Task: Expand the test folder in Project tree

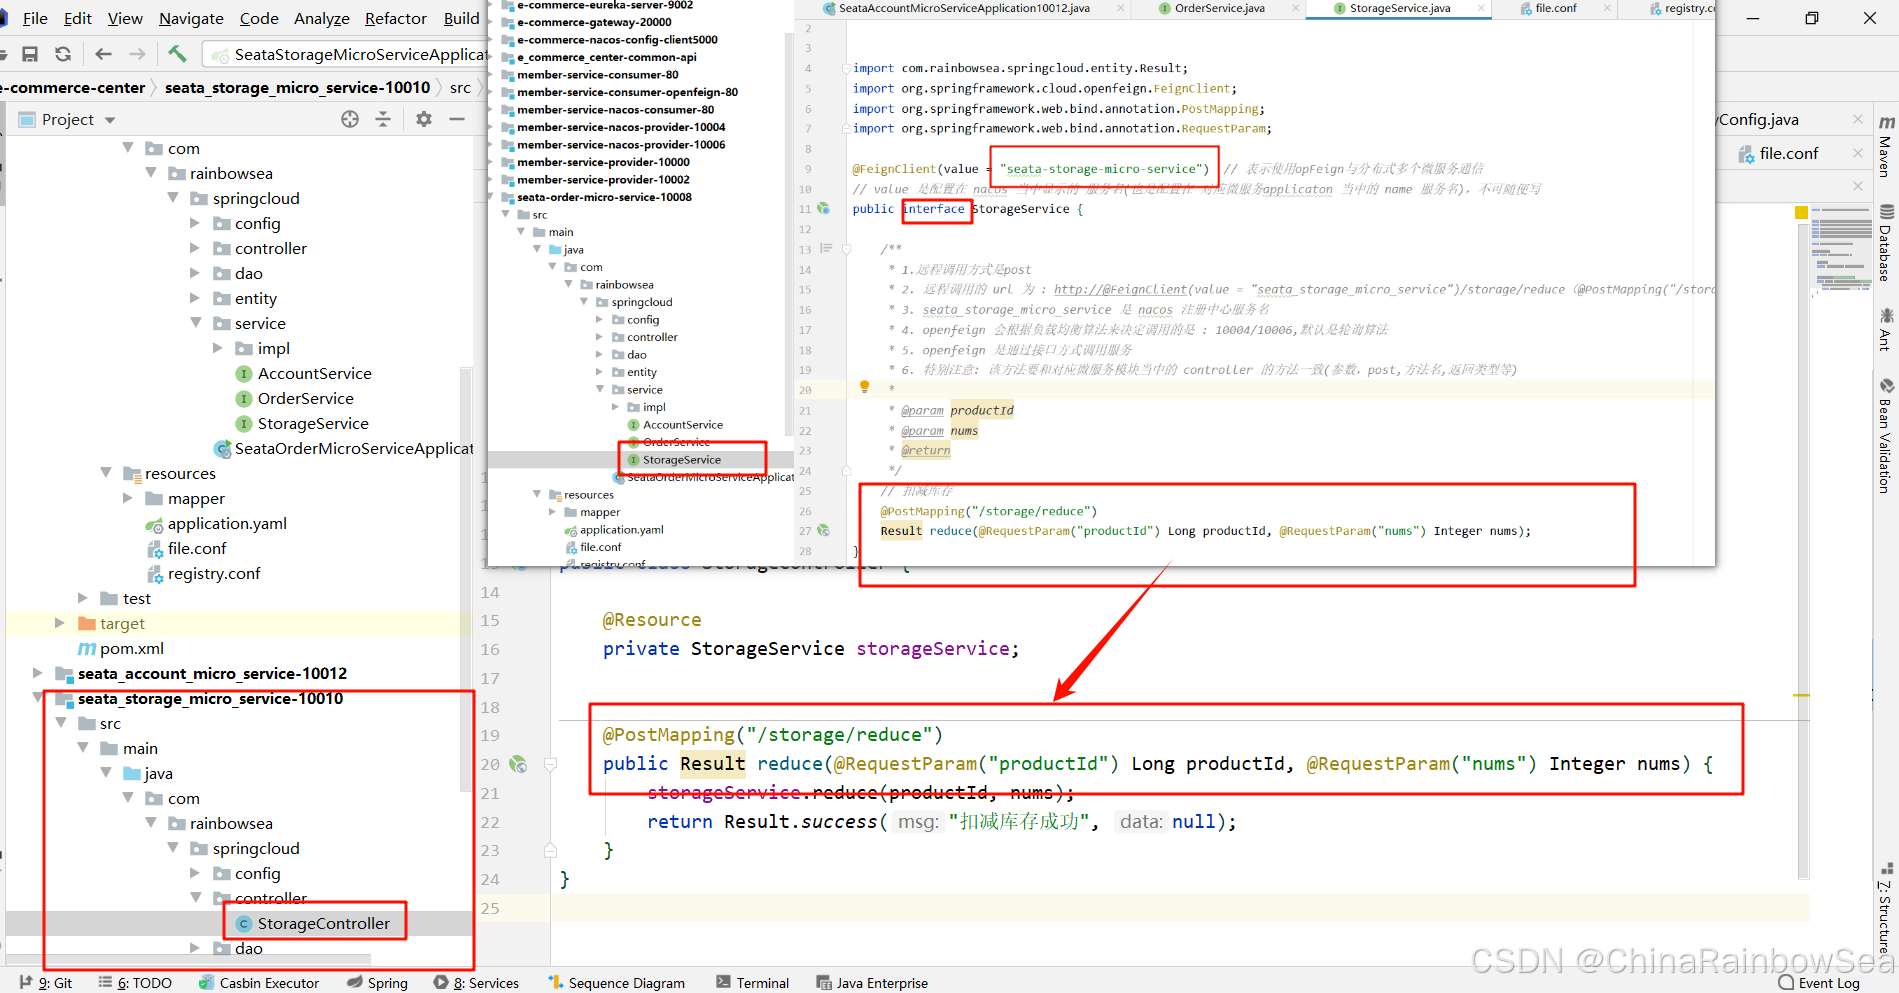Action: pyautogui.click(x=83, y=598)
